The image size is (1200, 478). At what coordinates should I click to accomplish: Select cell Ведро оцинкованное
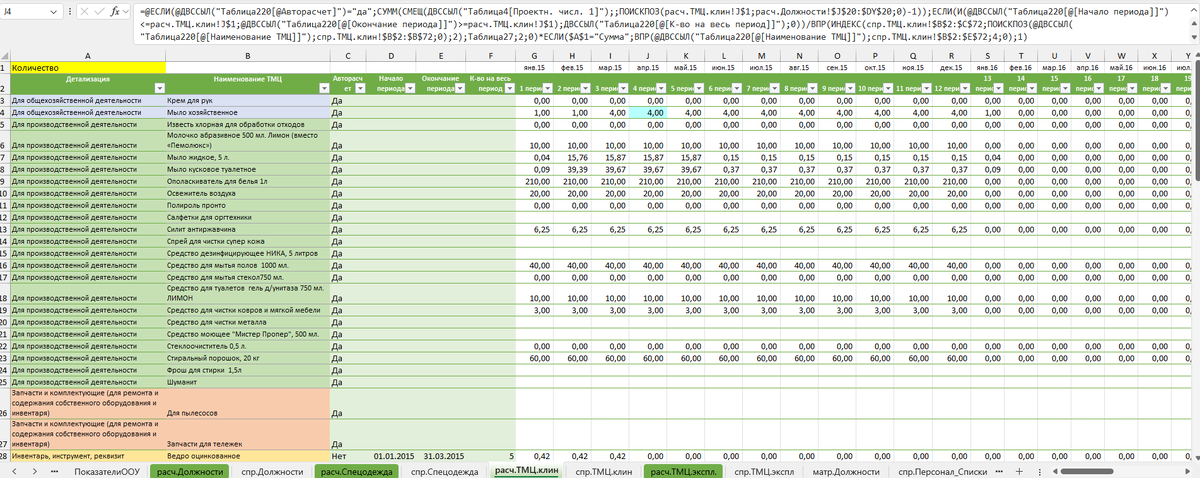tap(247, 456)
